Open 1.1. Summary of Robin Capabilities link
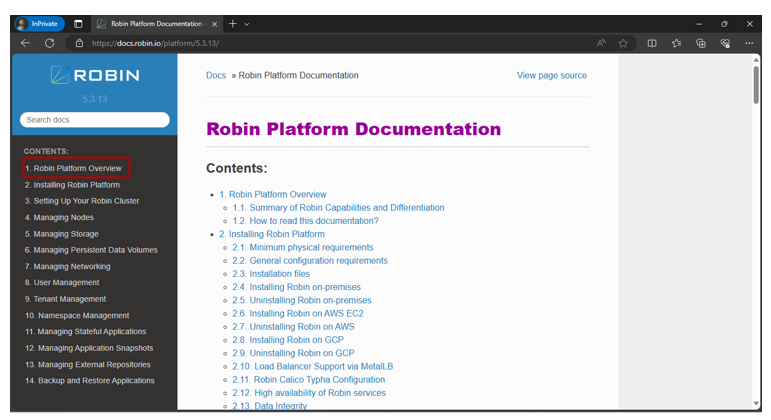The image size is (771, 420). (338, 208)
